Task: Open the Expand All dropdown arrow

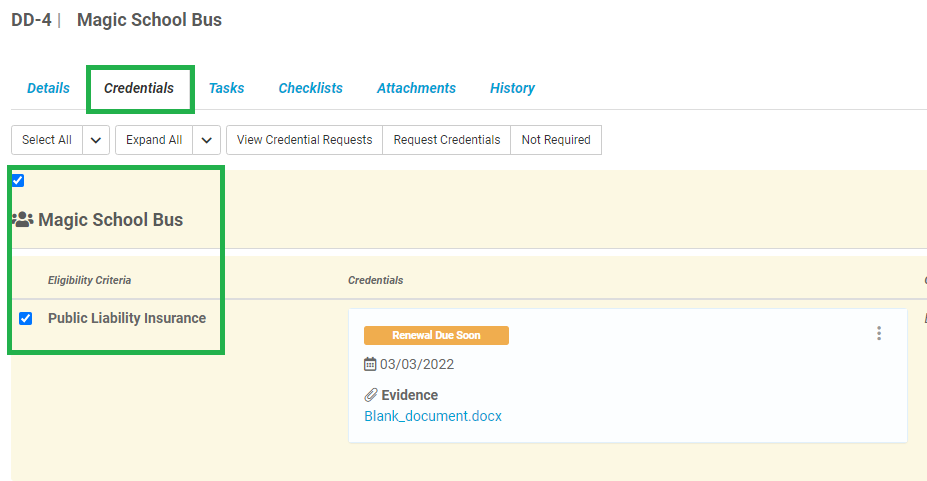Action: (x=206, y=140)
